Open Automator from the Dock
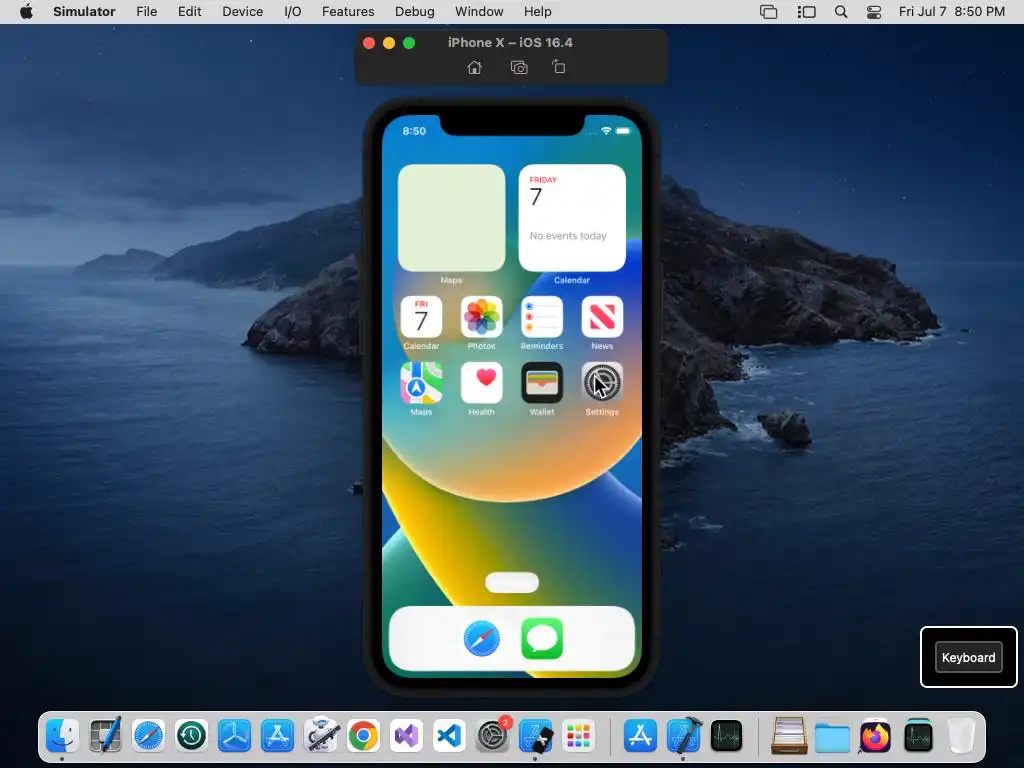The height and width of the screenshot is (768, 1024). (x=321, y=736)
